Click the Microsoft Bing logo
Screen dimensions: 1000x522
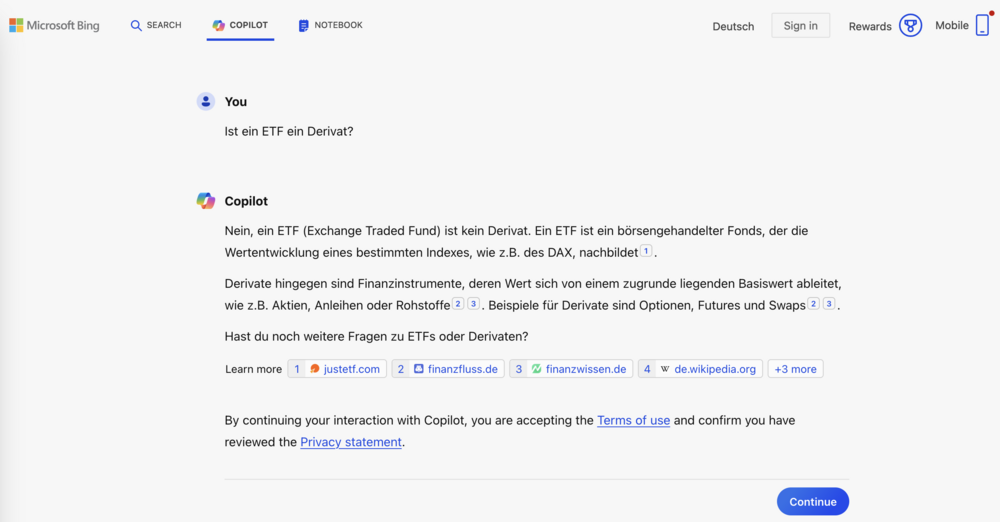click(x=55, y=26)
